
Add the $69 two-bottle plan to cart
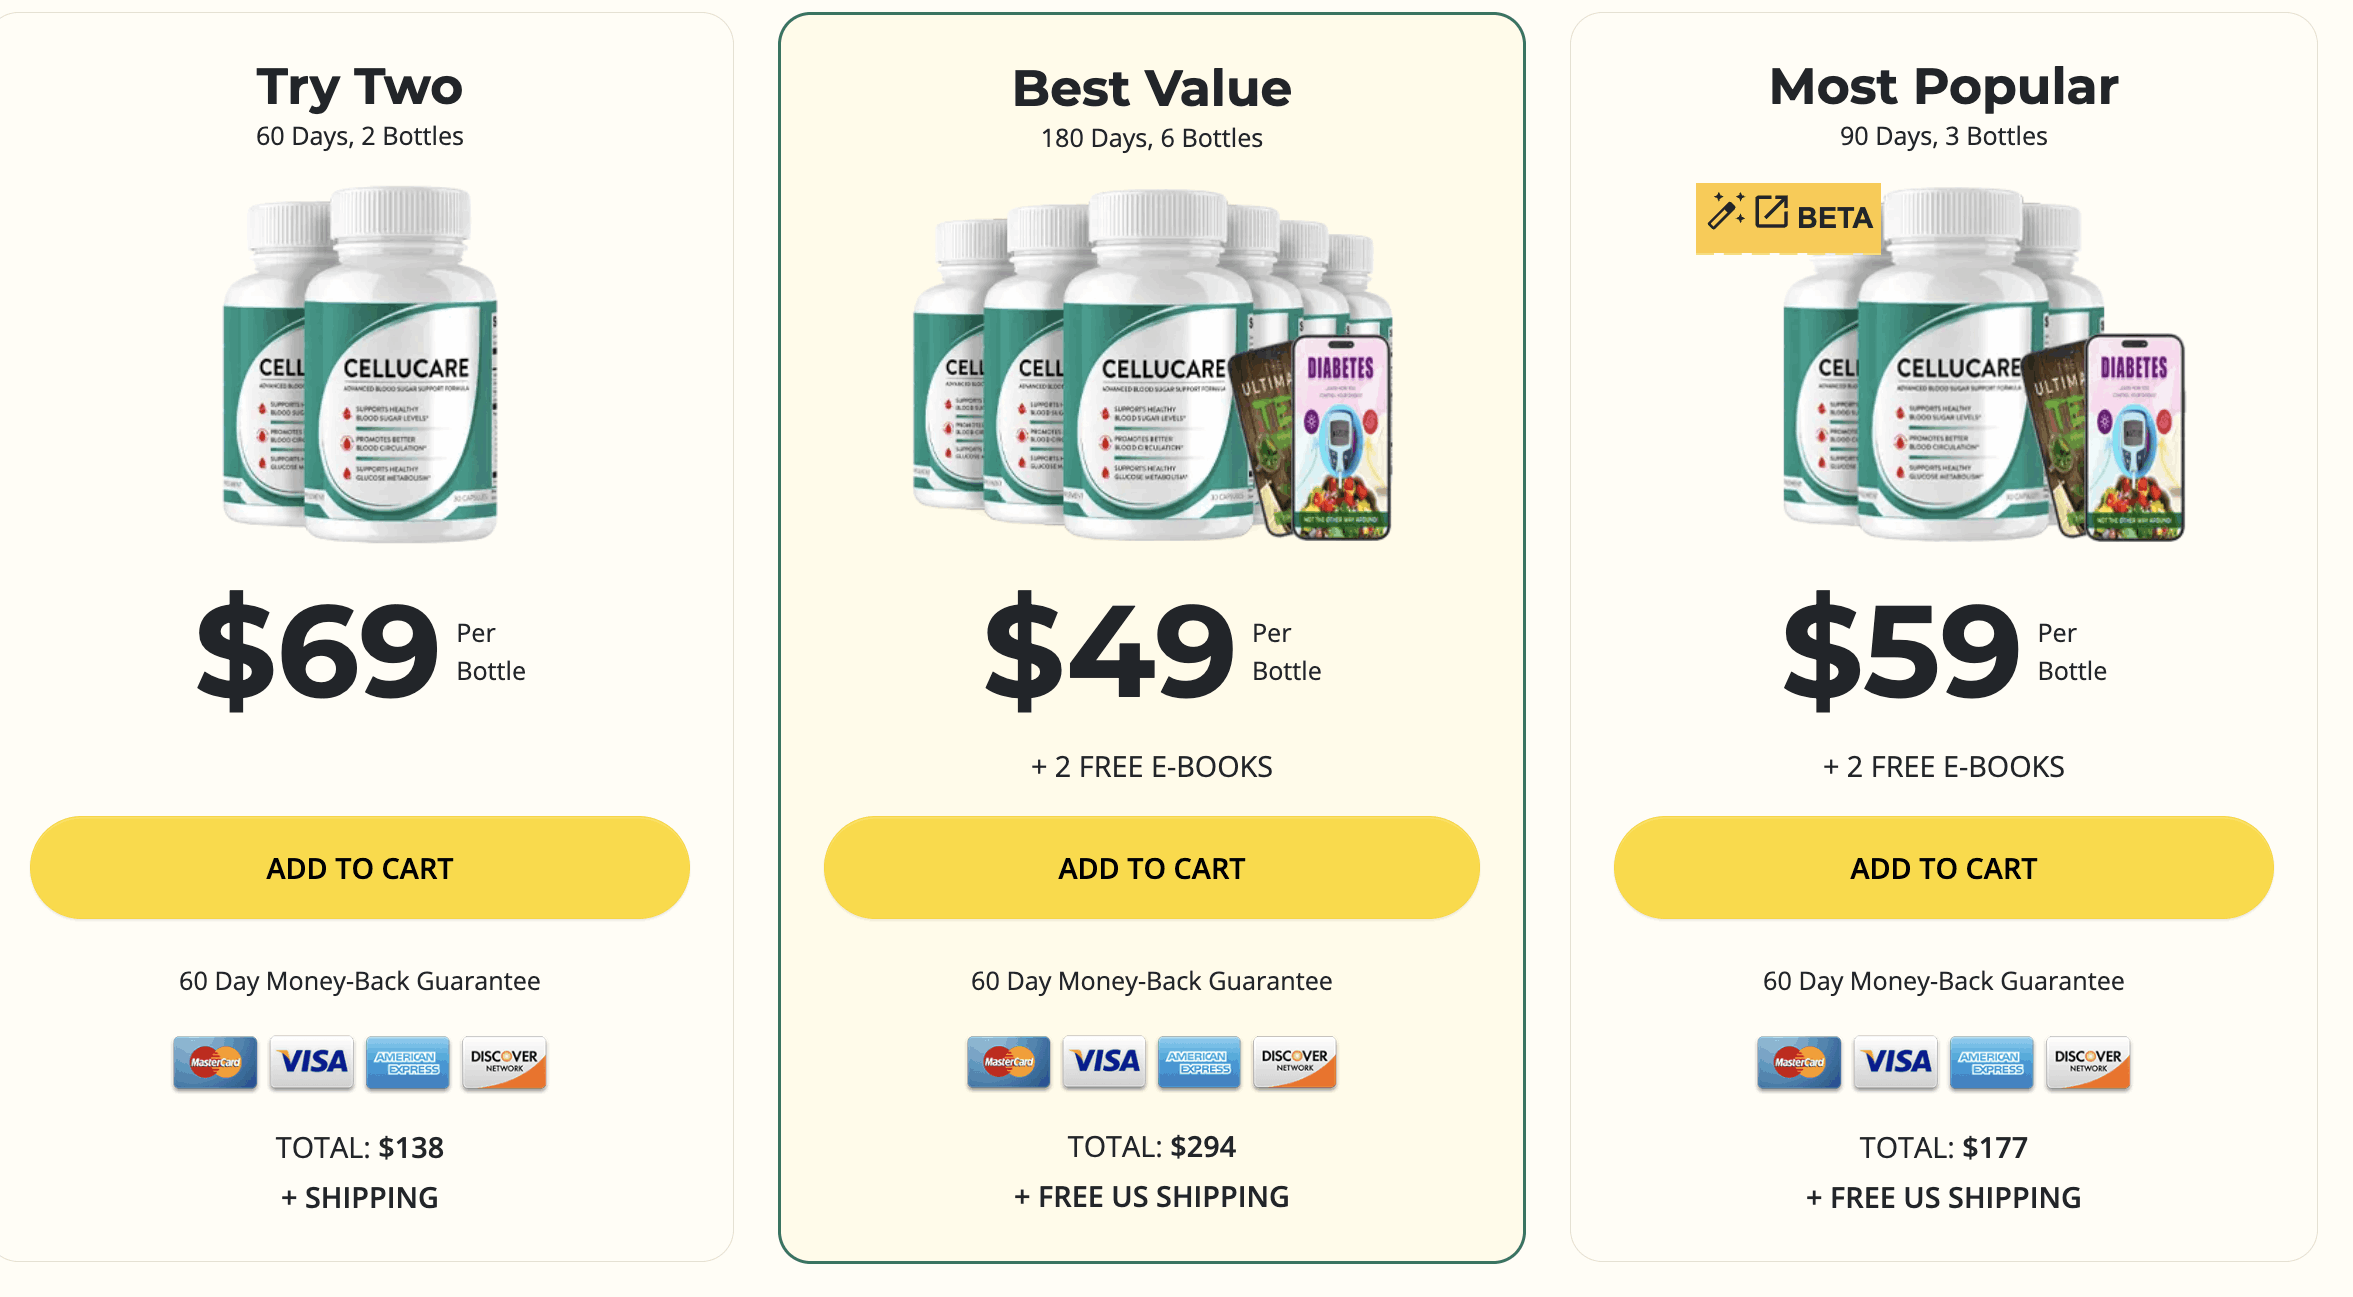pos(359,868)
